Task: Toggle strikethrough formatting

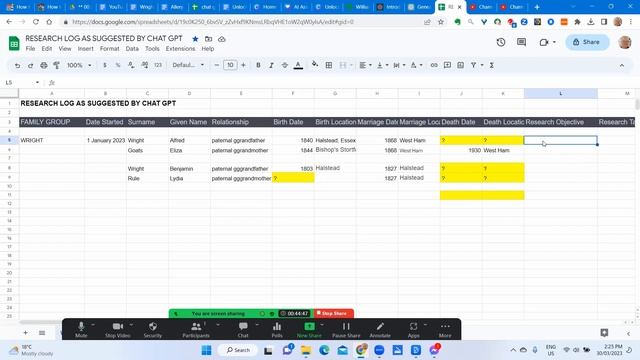Action: [284, 65]
